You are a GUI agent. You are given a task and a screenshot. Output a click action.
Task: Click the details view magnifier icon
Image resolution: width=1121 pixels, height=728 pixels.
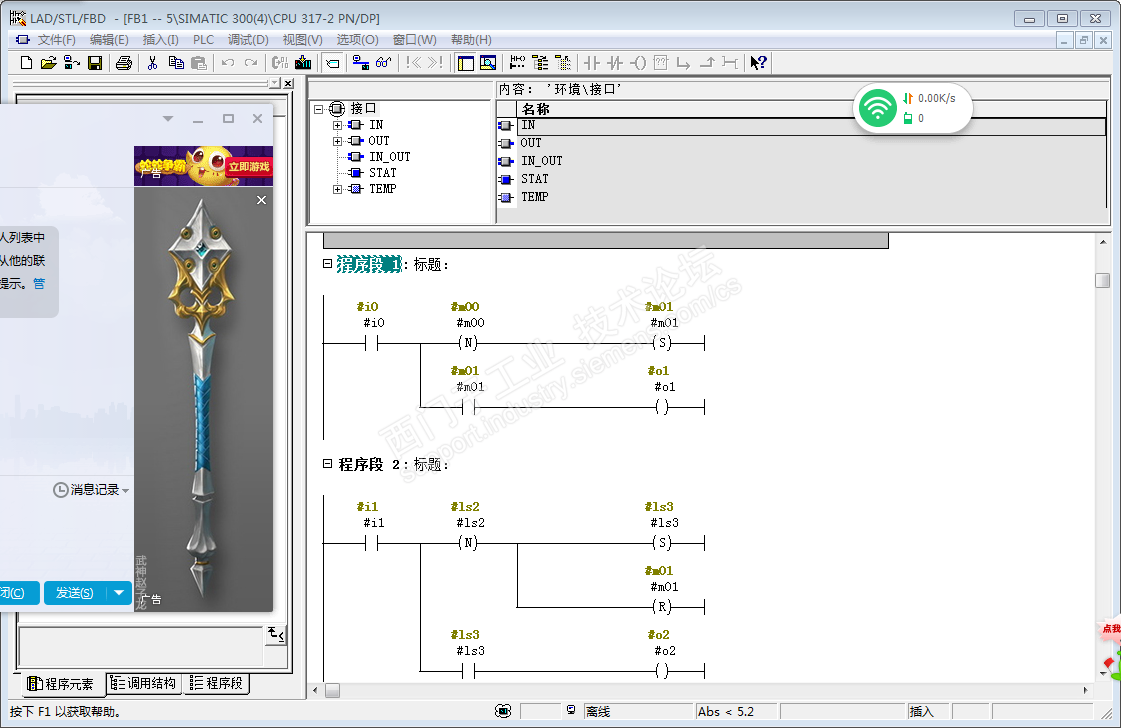click(488, 63)
